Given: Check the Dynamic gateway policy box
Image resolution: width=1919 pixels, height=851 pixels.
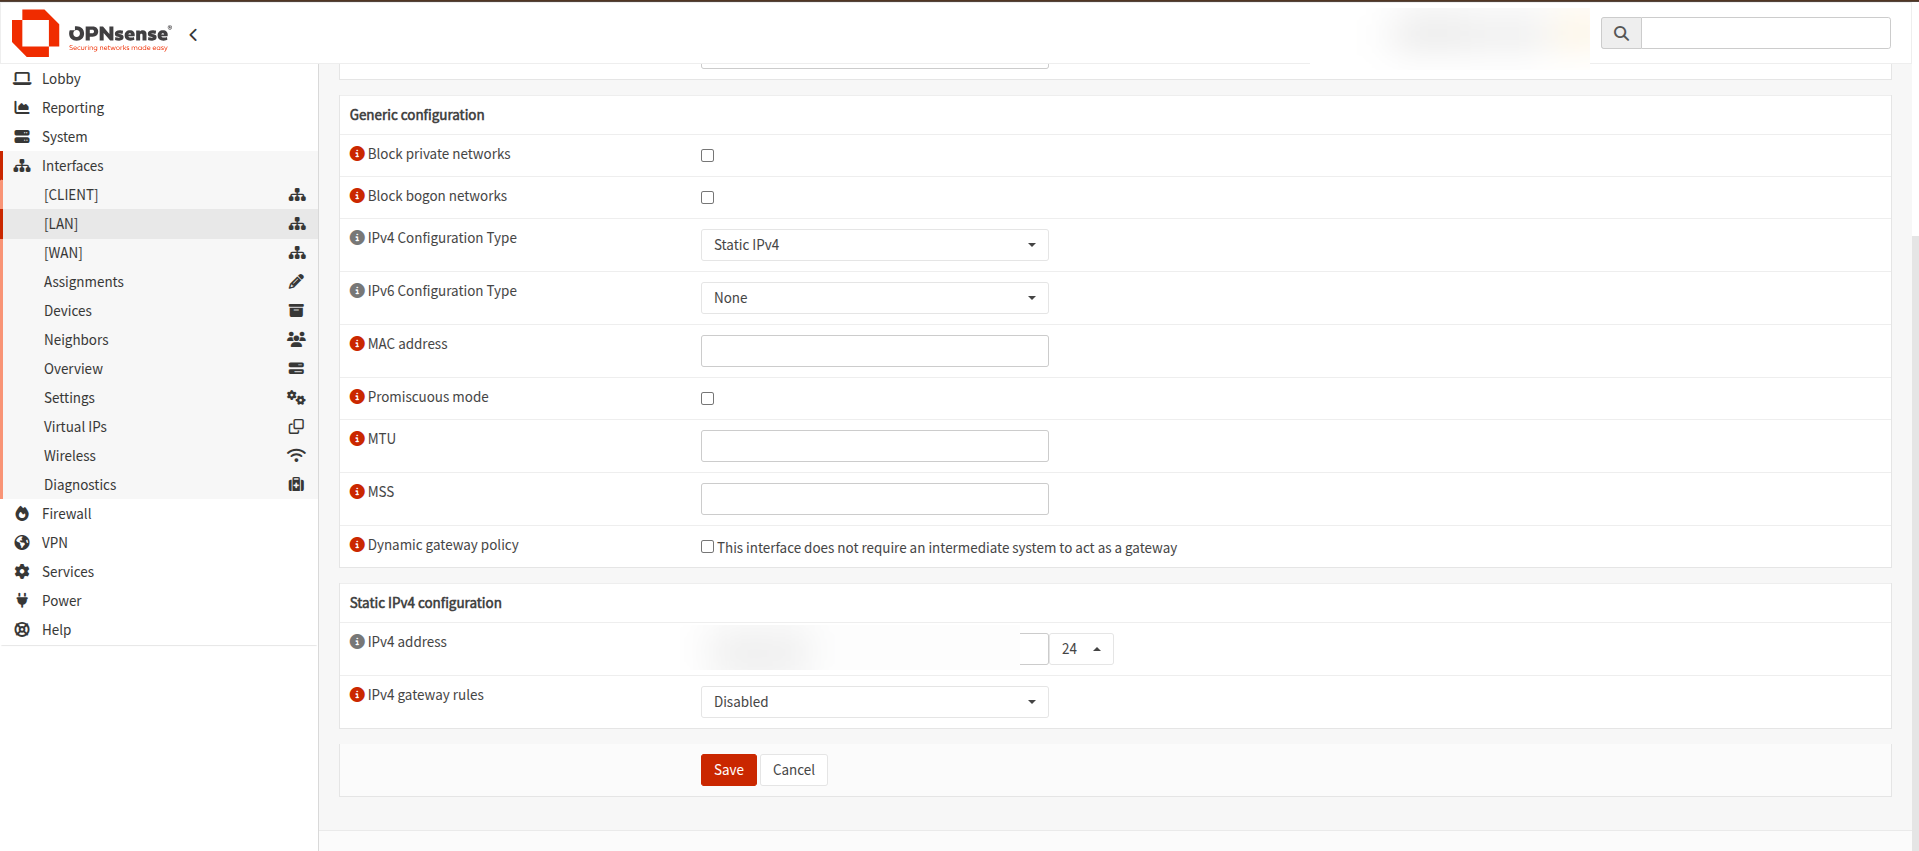Looking at the screenshot, I should 708,547.
